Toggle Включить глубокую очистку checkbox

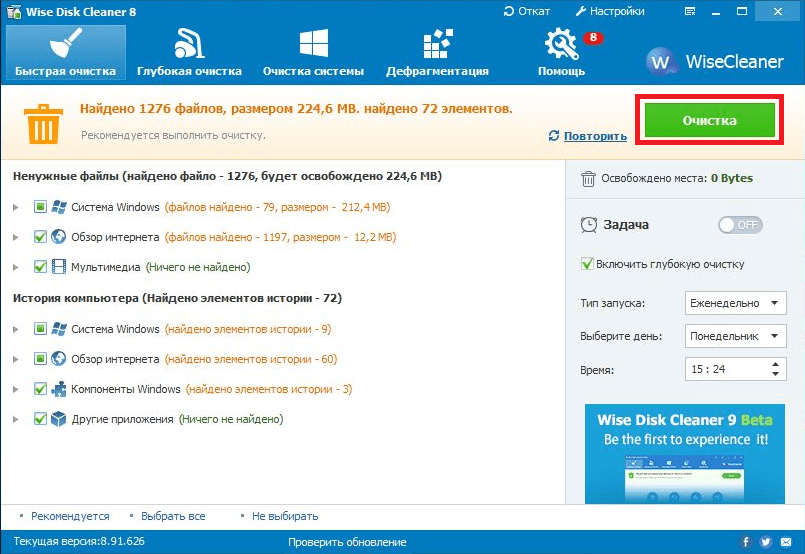(588, 264)
